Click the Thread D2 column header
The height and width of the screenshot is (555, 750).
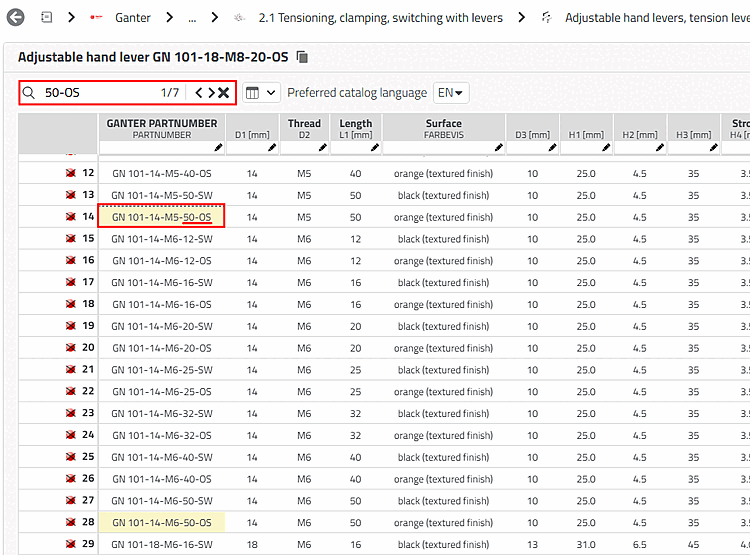click(x=304, y=128)
